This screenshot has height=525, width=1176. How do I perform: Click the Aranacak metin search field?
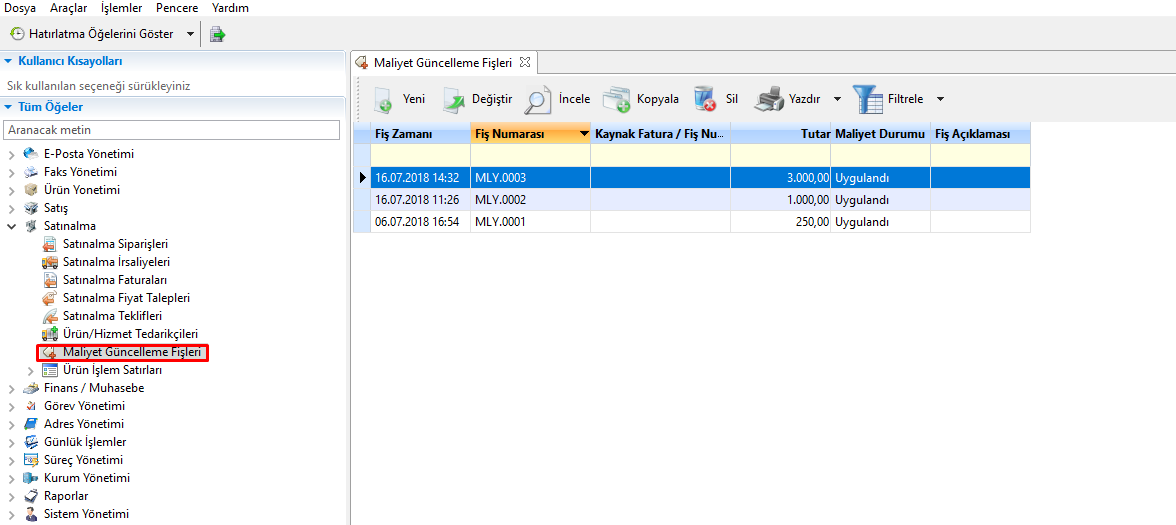pyautogui.click(x=172, y=130)
